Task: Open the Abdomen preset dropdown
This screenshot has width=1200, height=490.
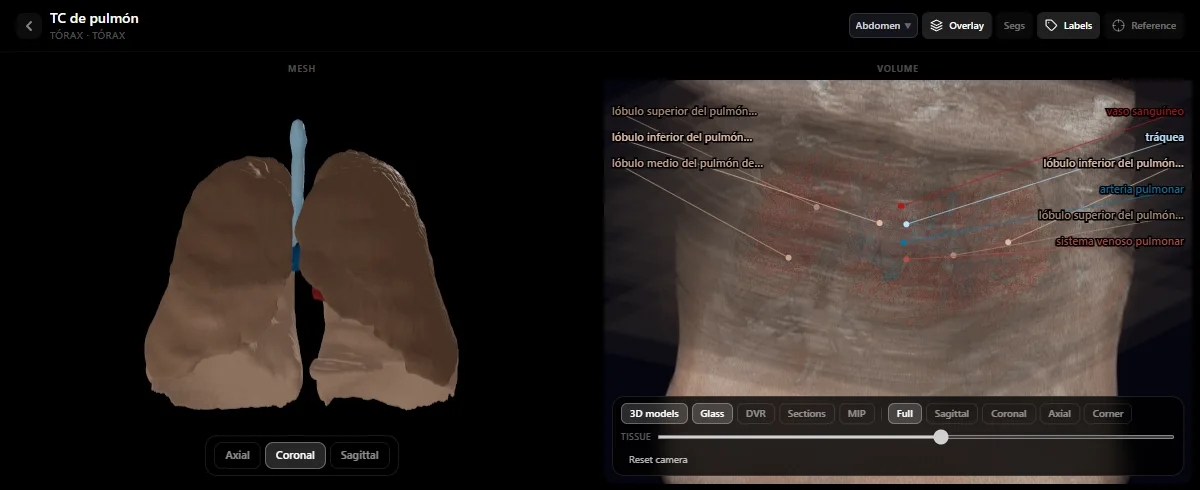Action: [x=883, y=26]
